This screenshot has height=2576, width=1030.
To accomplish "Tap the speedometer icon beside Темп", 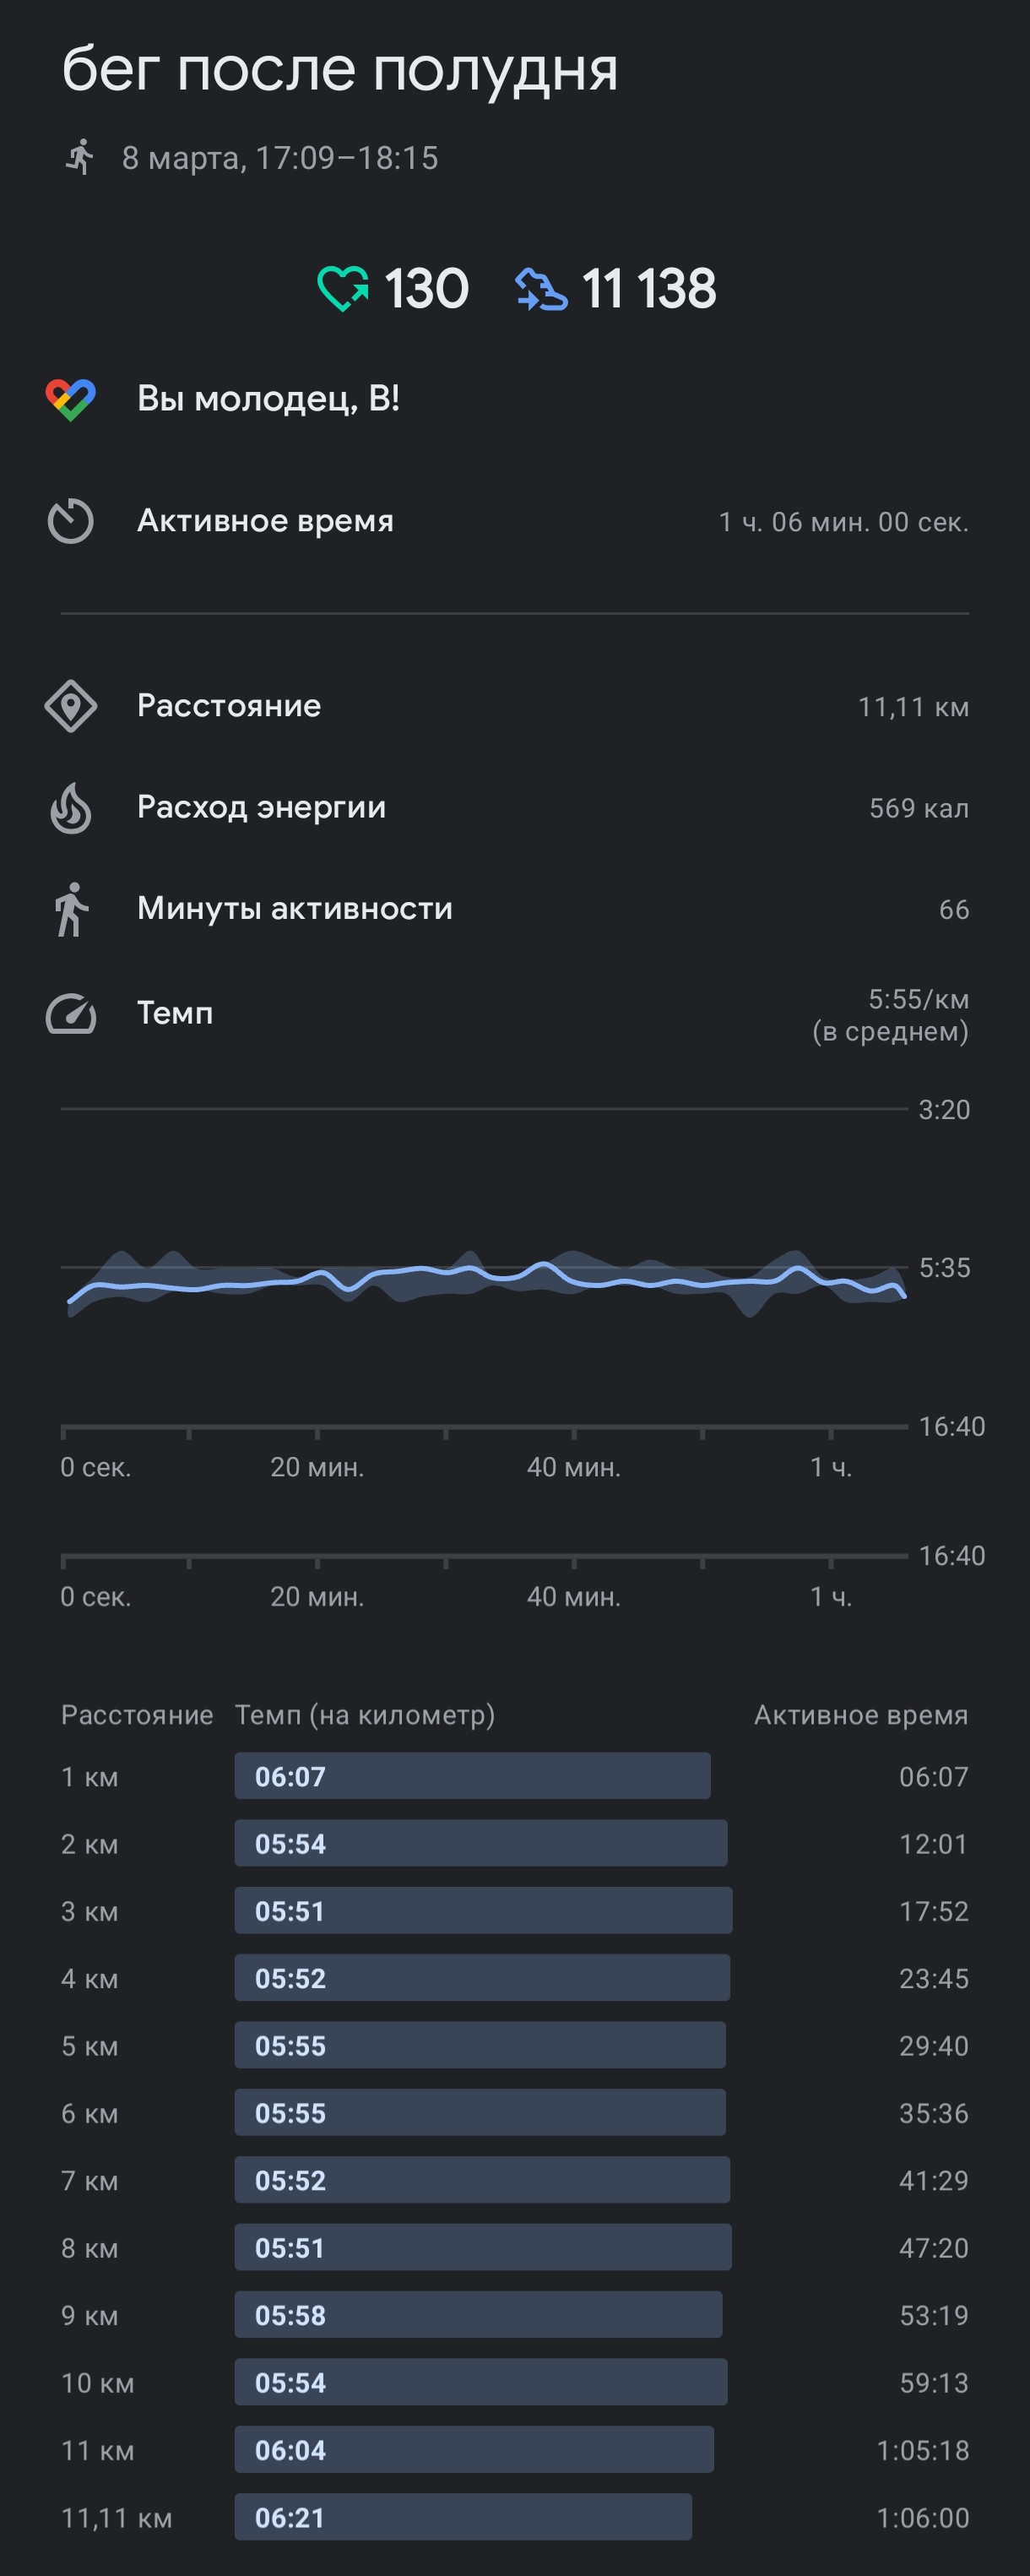I will 70,1013.
